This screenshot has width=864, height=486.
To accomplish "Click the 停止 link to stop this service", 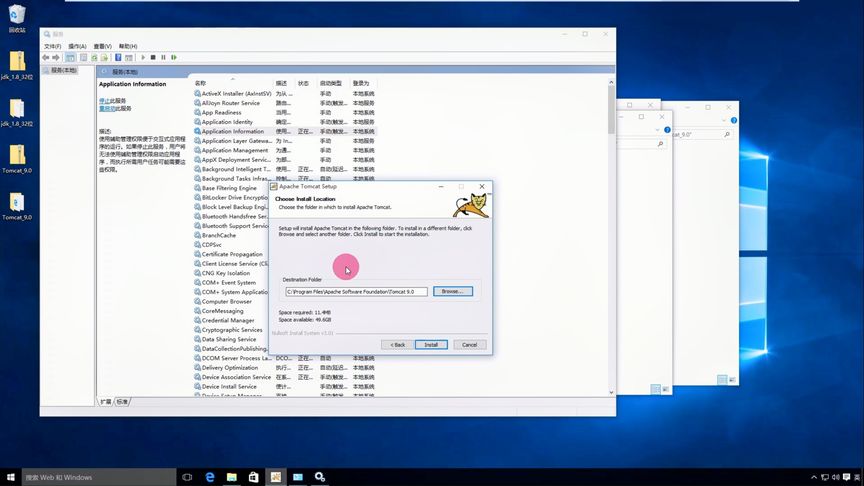I will coord(104,101).
